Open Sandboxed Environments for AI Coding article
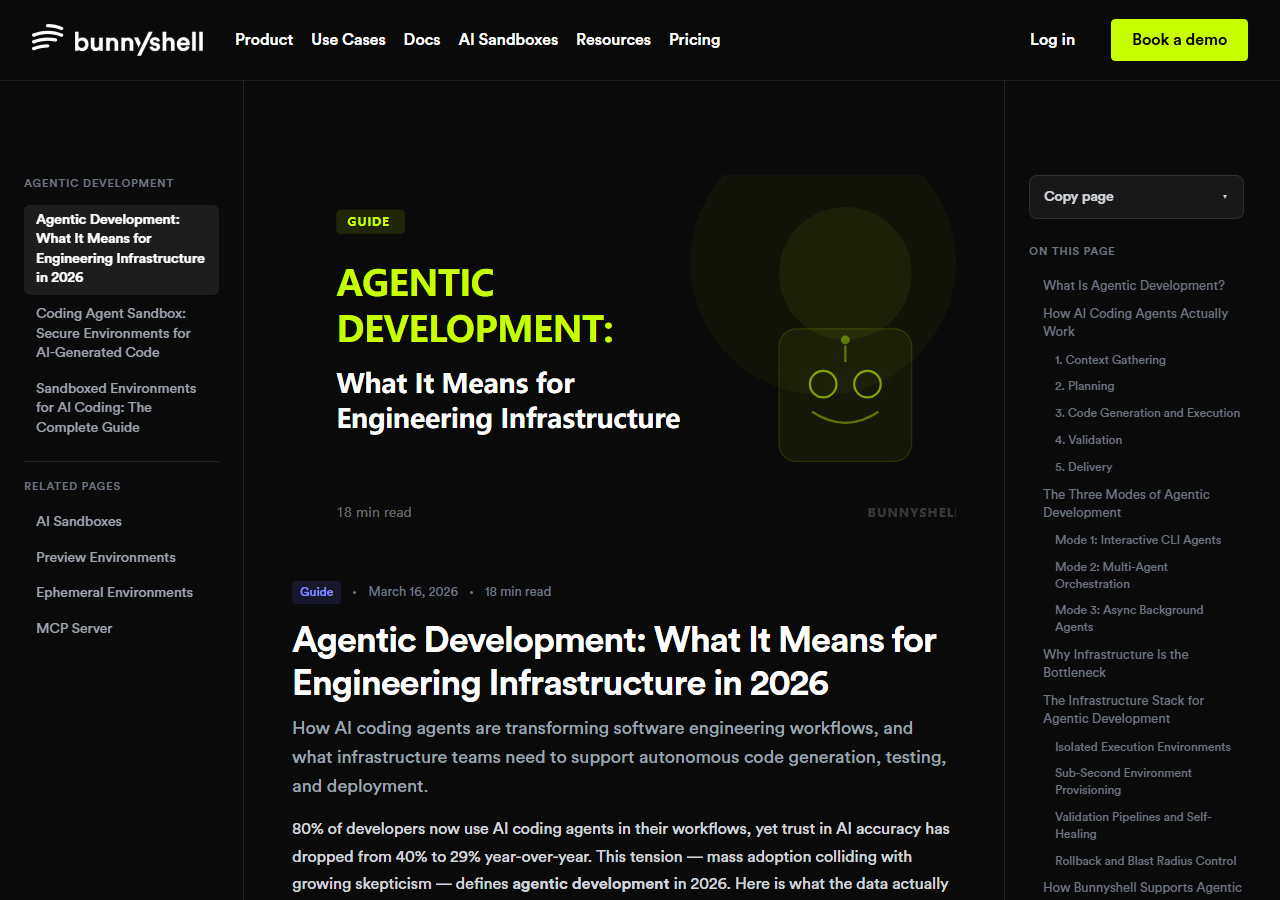Image resolution: width=1280 pixels, height=900 pixels. click(x=121, y=408)
